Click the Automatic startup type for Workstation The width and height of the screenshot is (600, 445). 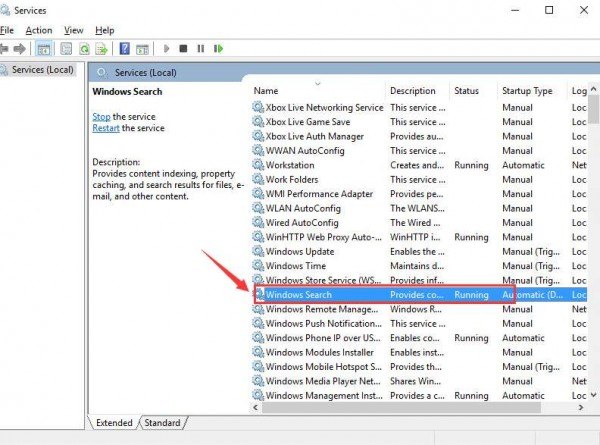point(523,165)
